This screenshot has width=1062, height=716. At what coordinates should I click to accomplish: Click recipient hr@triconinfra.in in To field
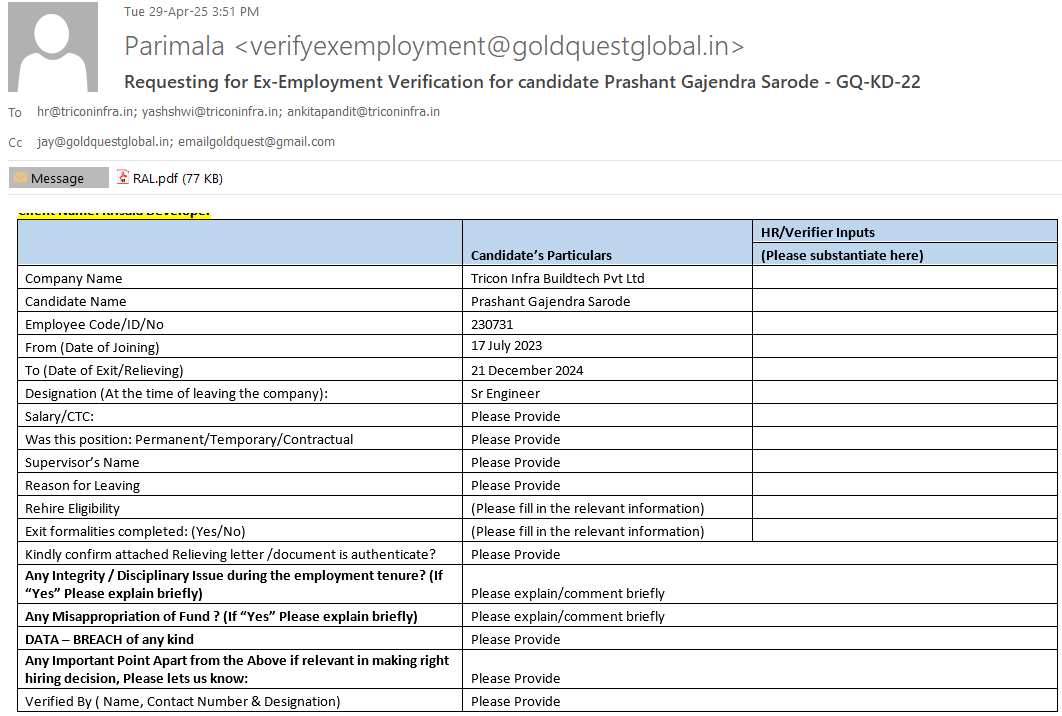(x=85, y=112)
